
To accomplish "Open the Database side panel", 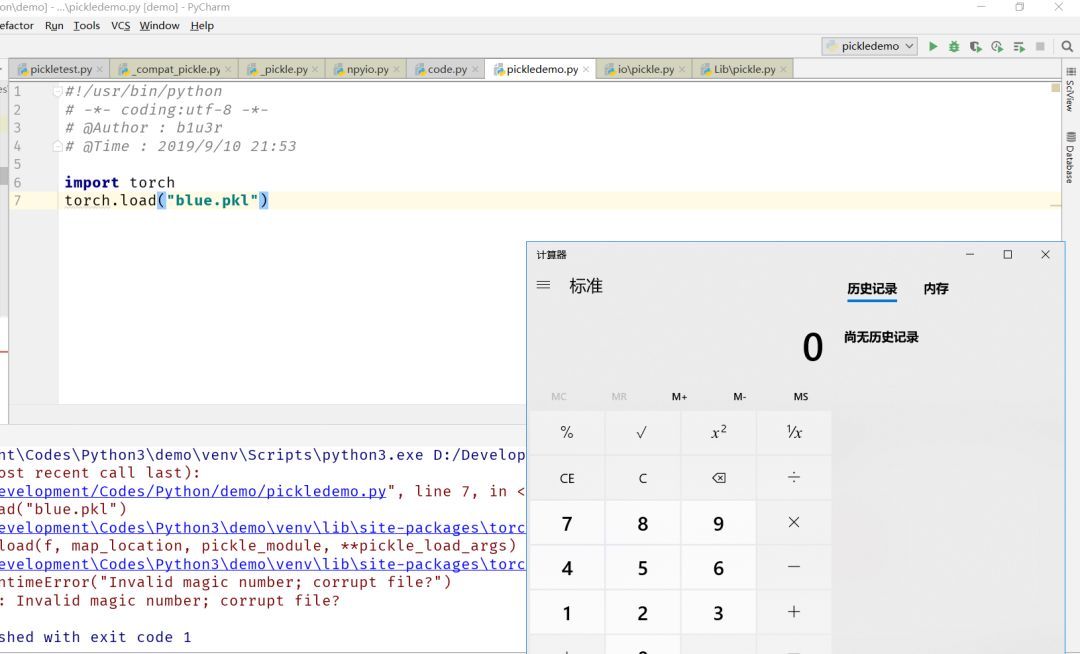I will pyautogui.click(x=1070, y=158).
